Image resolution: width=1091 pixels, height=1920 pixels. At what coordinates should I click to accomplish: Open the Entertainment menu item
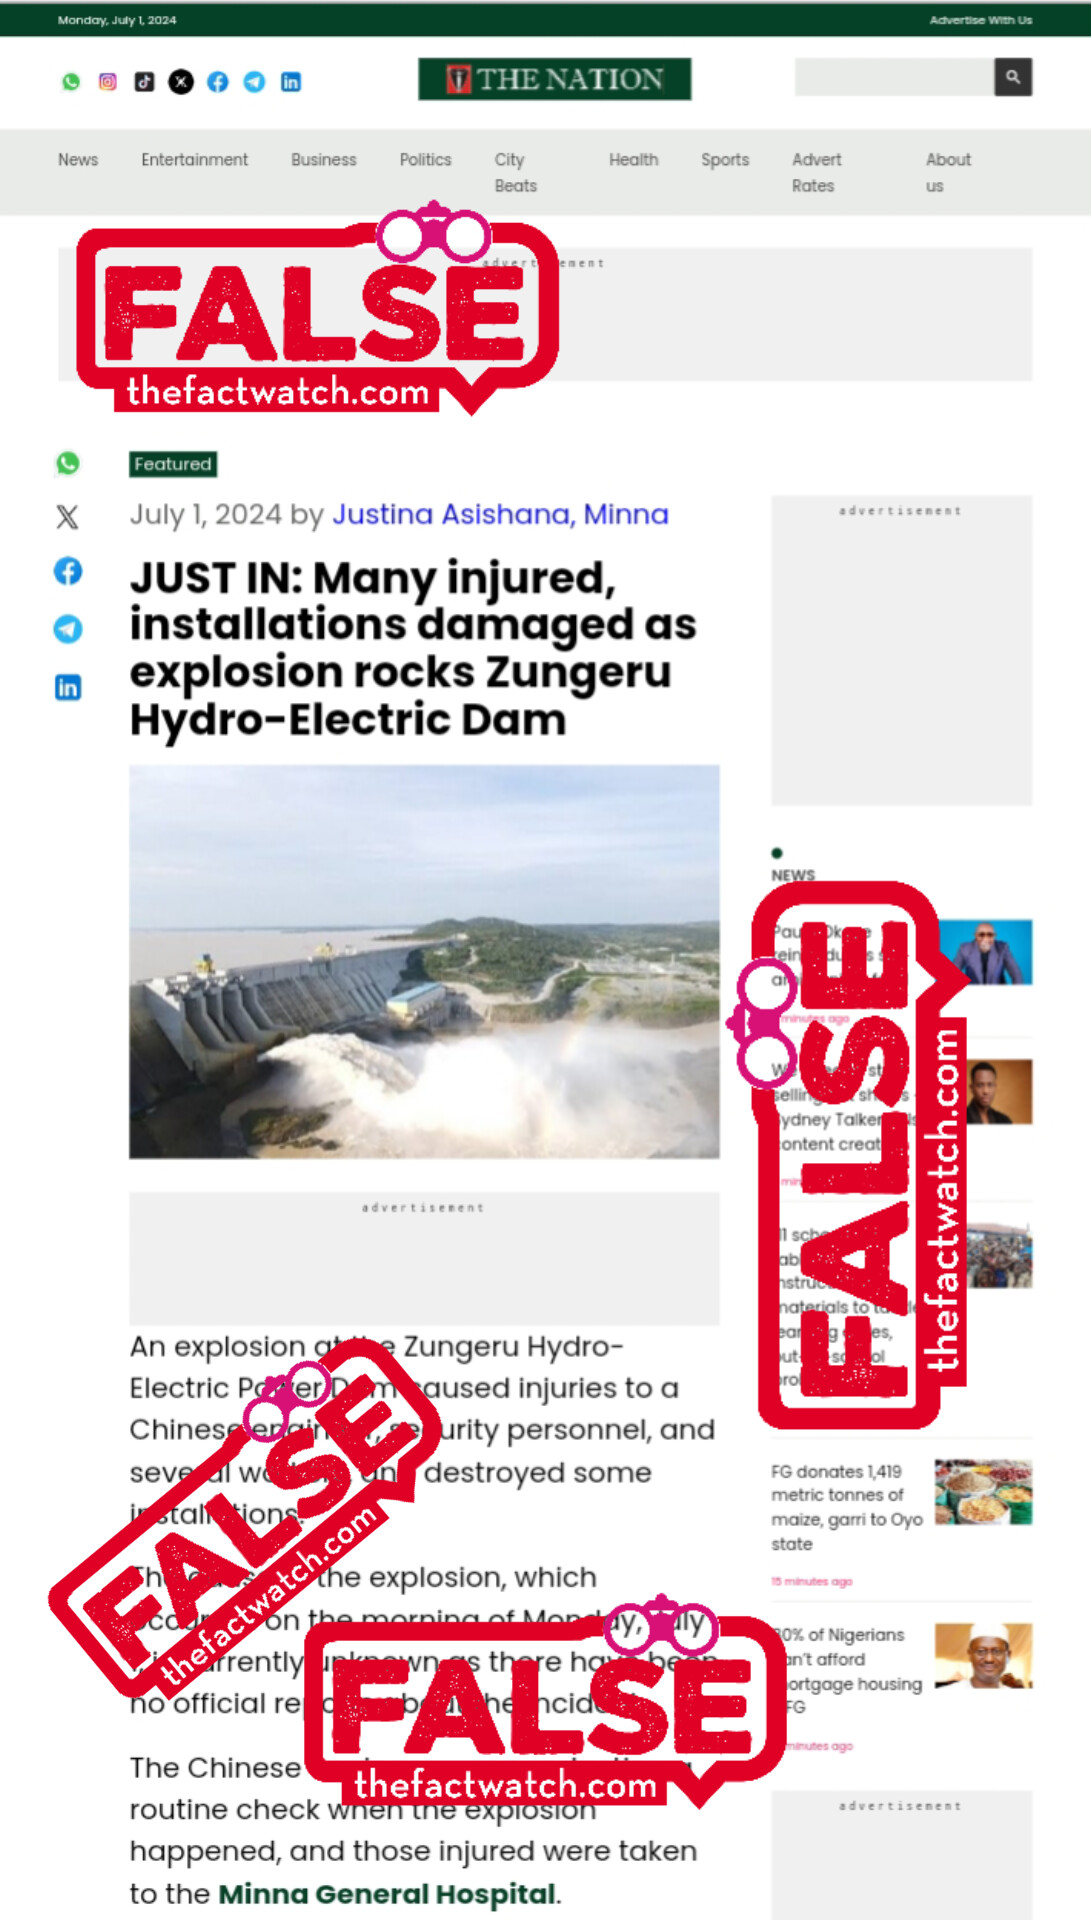point(194,160)
